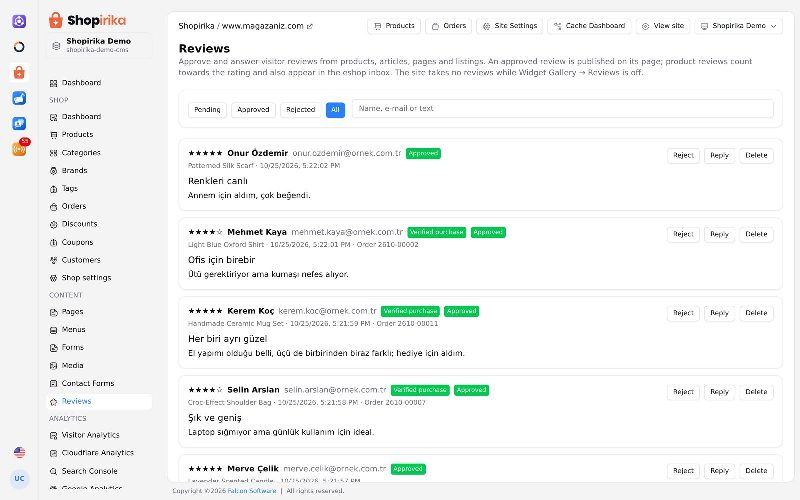The image size is (800, 500).
Task: Click the Shopirika breadcrumb link
Action: pos(196,26)
